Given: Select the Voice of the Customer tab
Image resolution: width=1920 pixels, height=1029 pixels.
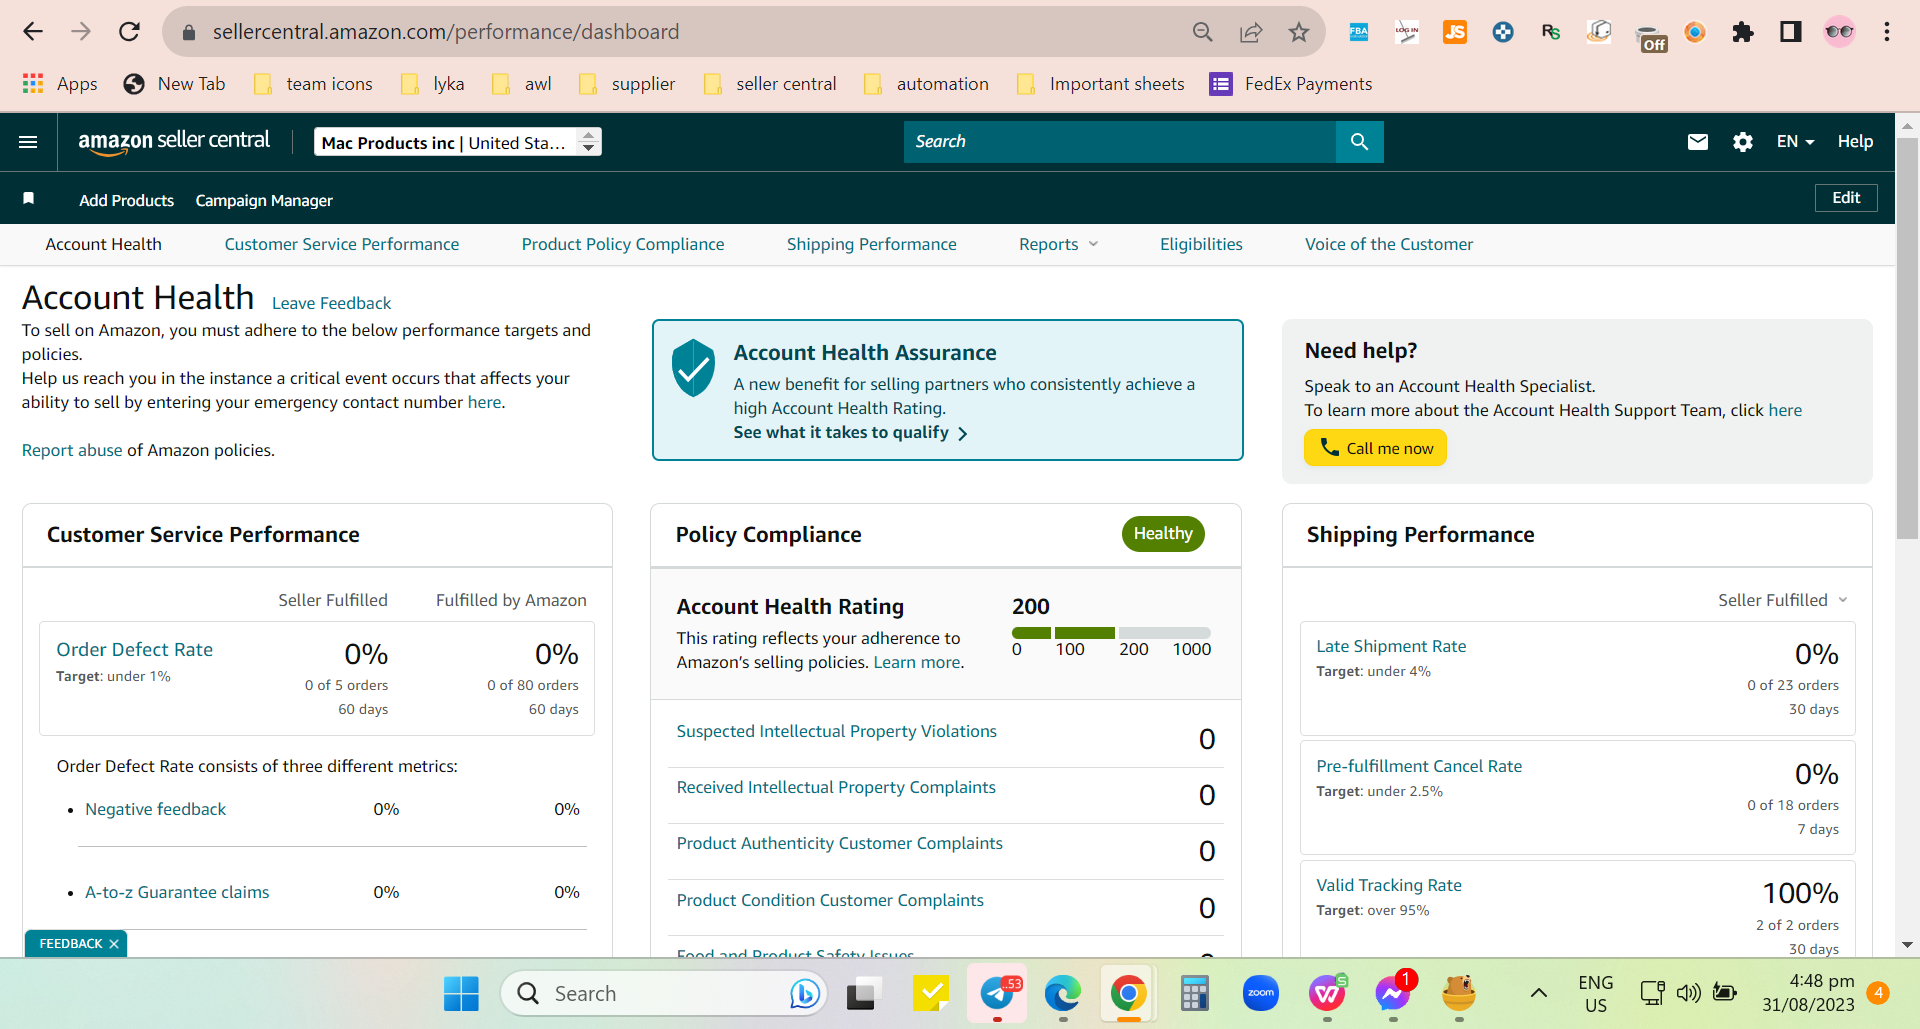Looking at the screenshot, I should [x=1389, y=244].
